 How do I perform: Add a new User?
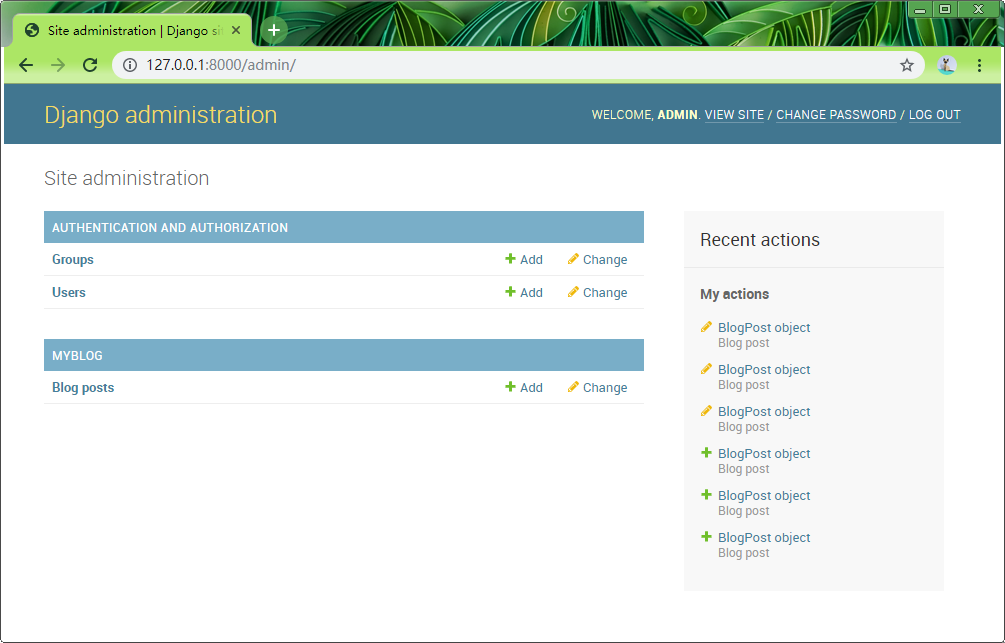pyautogui.click(x=524, y=292)
